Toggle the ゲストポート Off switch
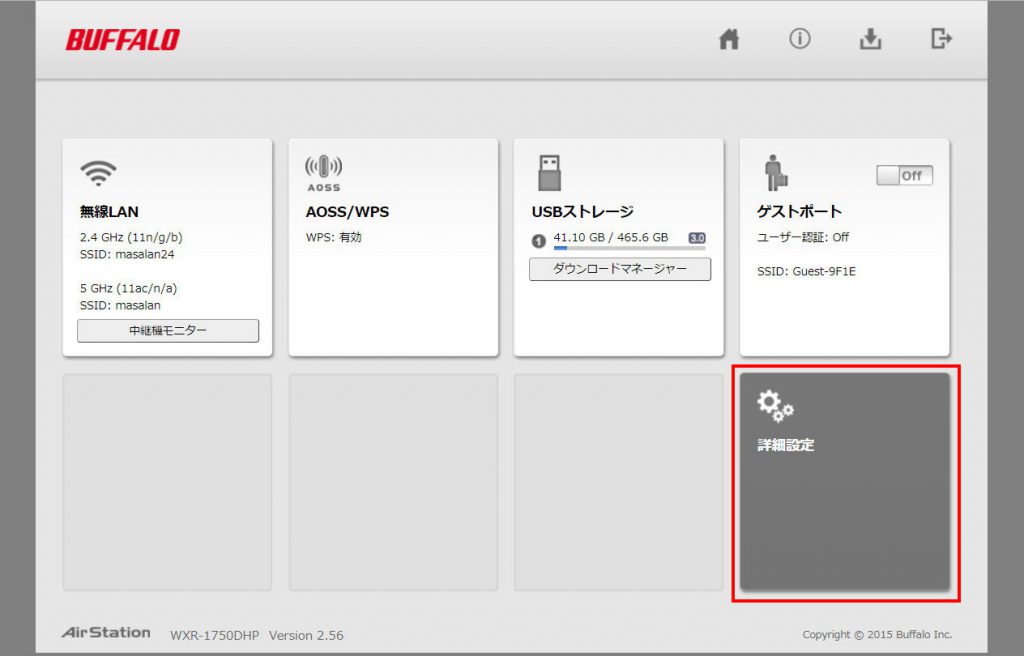Viewport: 1024px width, 656px height. [904, 176]
